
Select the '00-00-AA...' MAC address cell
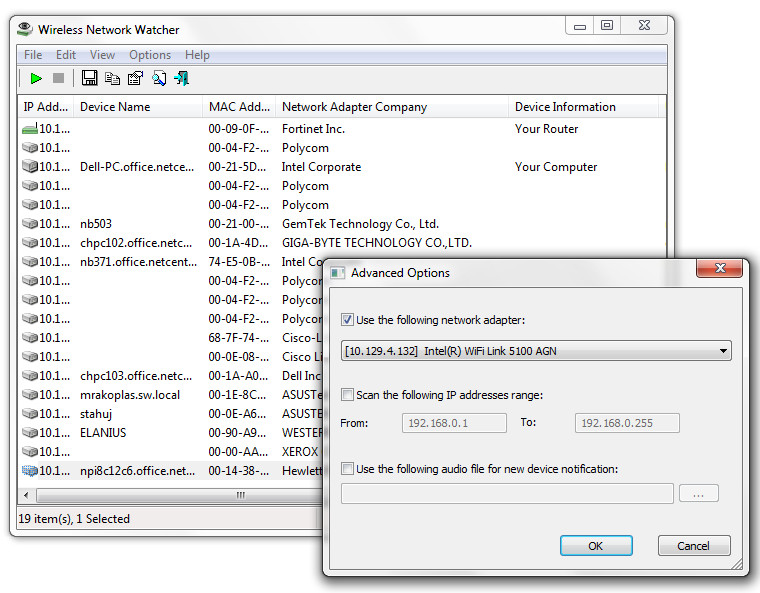(238, 452)
